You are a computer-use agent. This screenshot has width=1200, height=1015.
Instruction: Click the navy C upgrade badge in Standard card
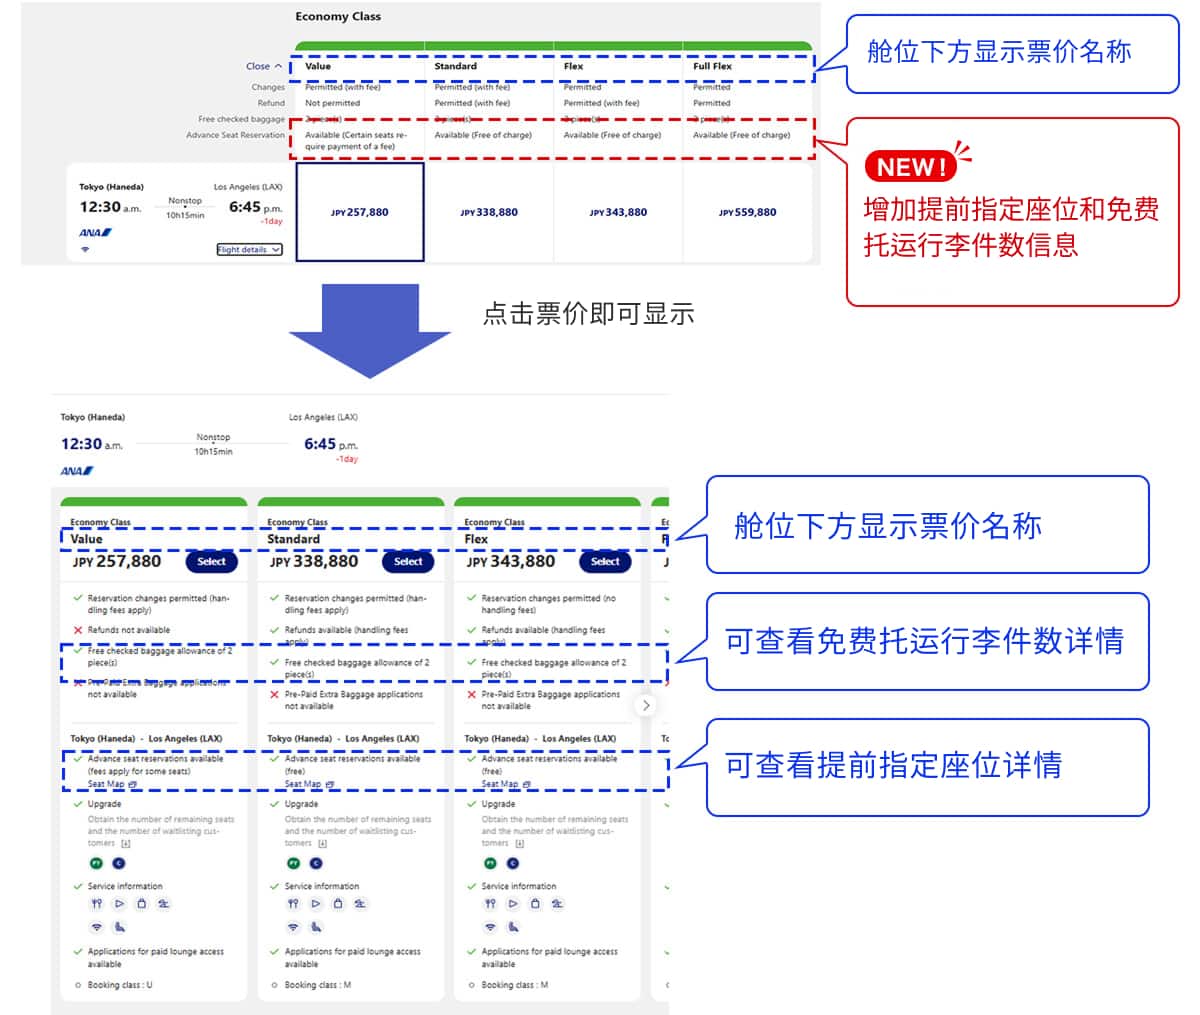point(316,863)
